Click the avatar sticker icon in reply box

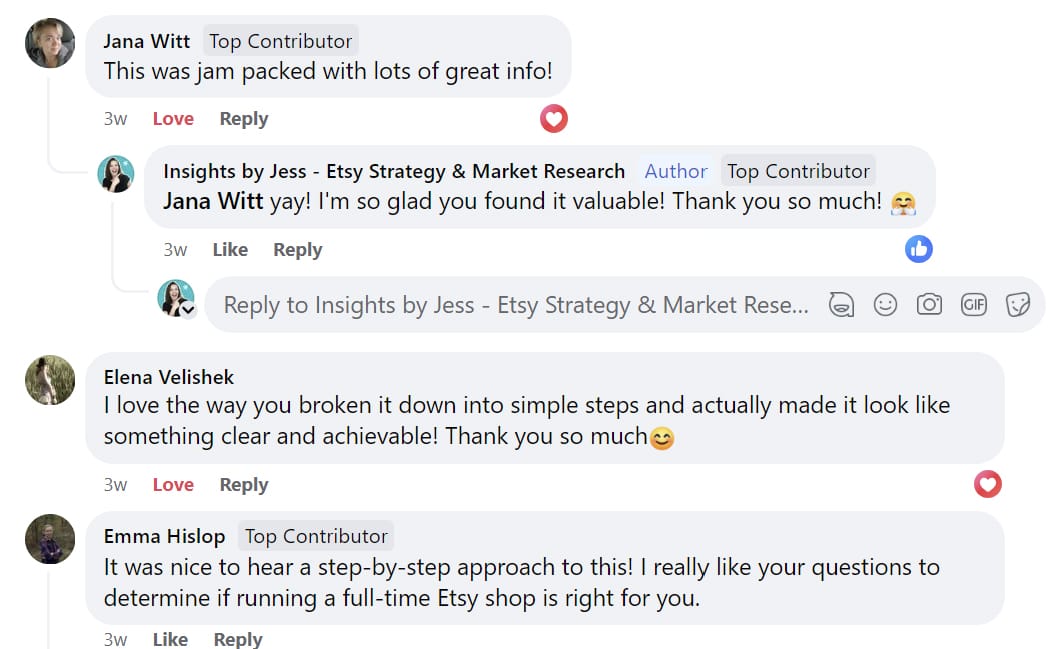click(x=841, y=305)
